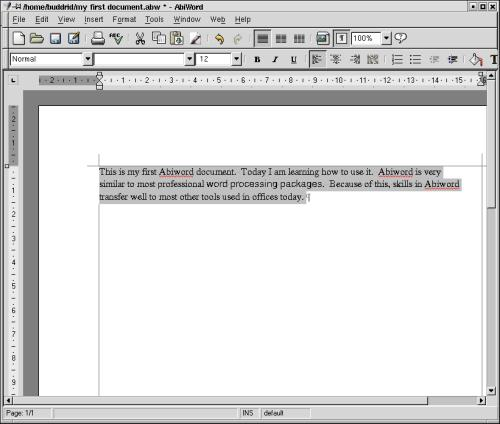
Task: Print the document using the printer icon
Action: [98, 39]
